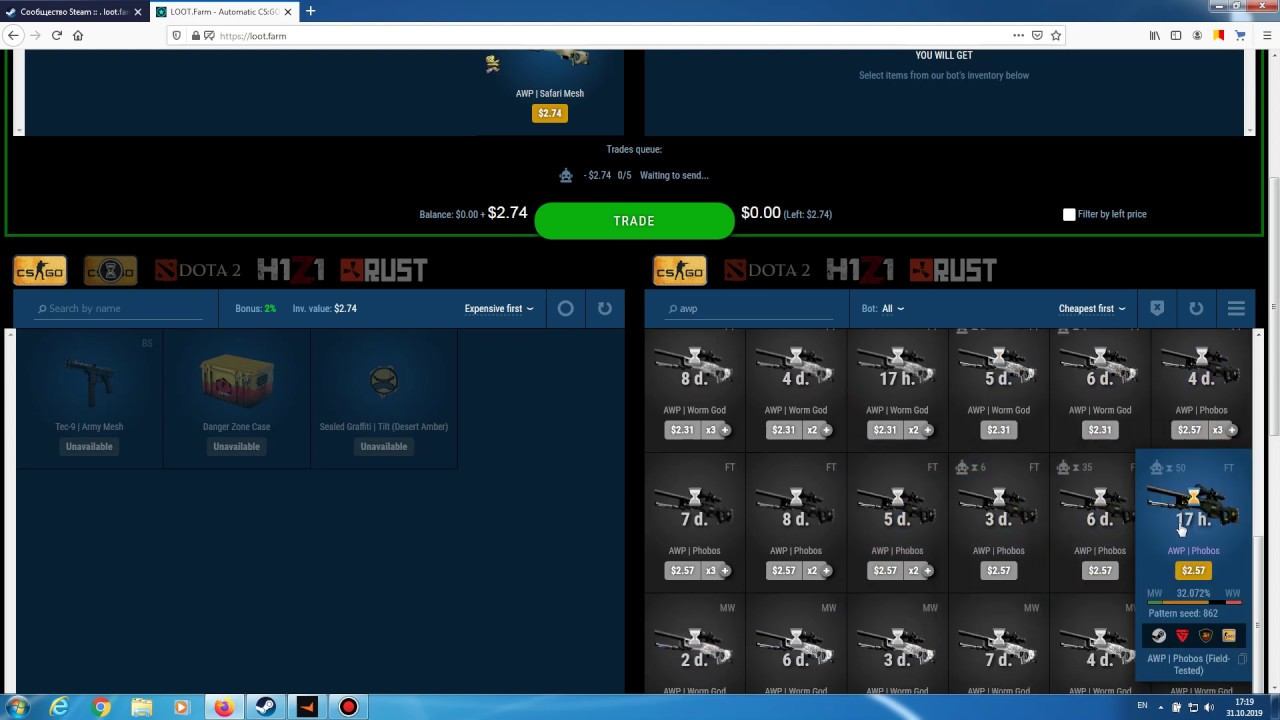
Task: Open the bot inventory hamburger menu
Action: pos(1236,308)
